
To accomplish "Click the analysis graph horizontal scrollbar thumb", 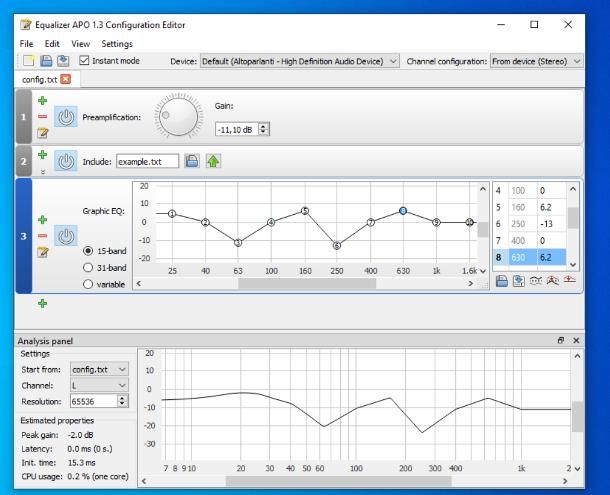I will (338, 481).
